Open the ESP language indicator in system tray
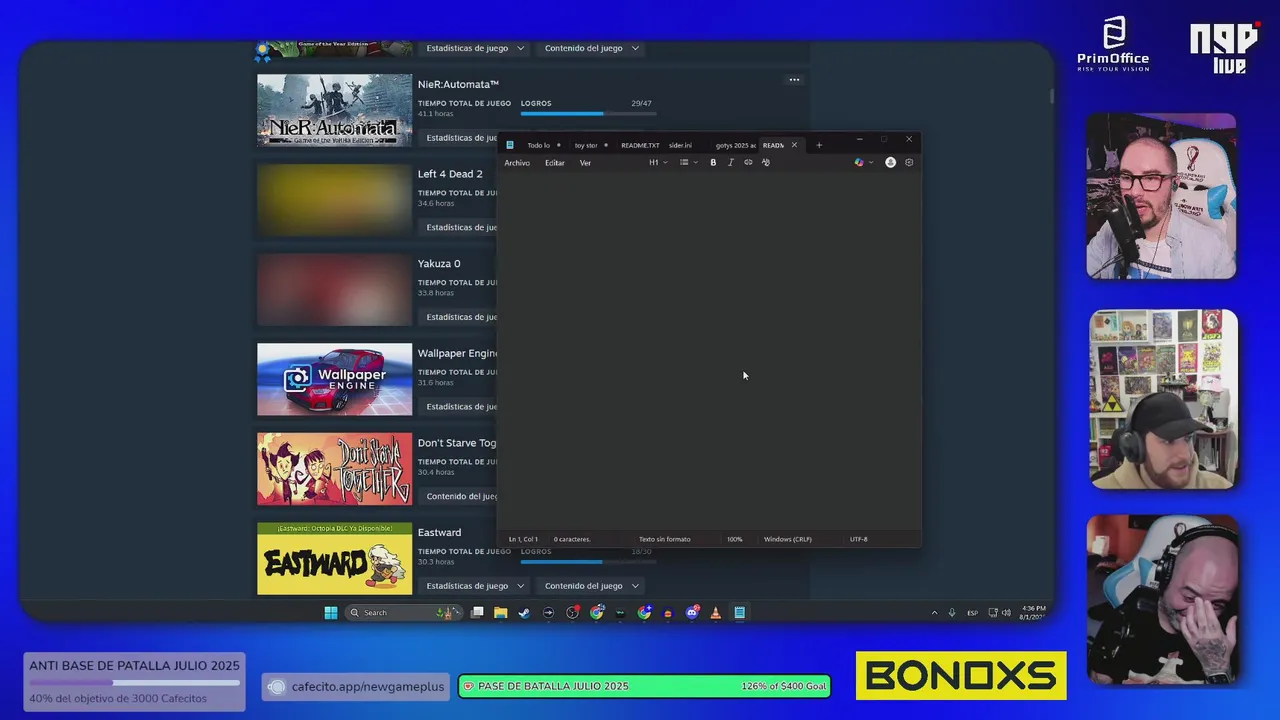Viewport: 1280px width, 720px height. click(972, 613)
